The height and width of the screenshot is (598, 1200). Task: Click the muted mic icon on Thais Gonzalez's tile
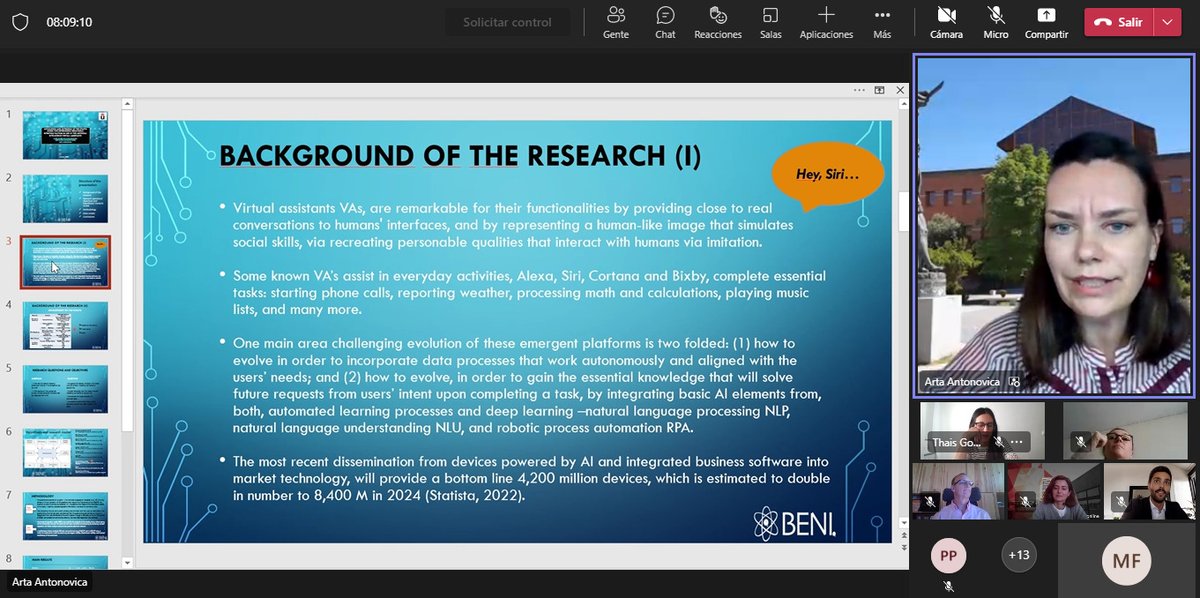[999, 442]
